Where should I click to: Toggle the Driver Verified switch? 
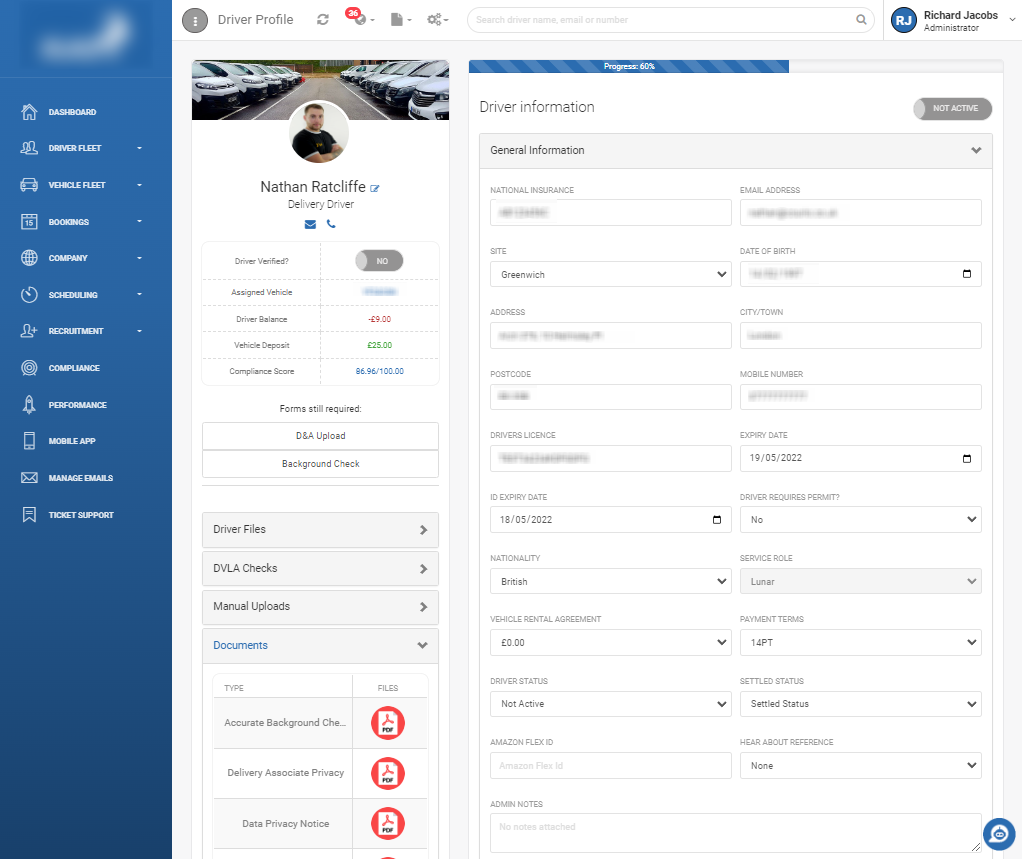tap(378, 260)
